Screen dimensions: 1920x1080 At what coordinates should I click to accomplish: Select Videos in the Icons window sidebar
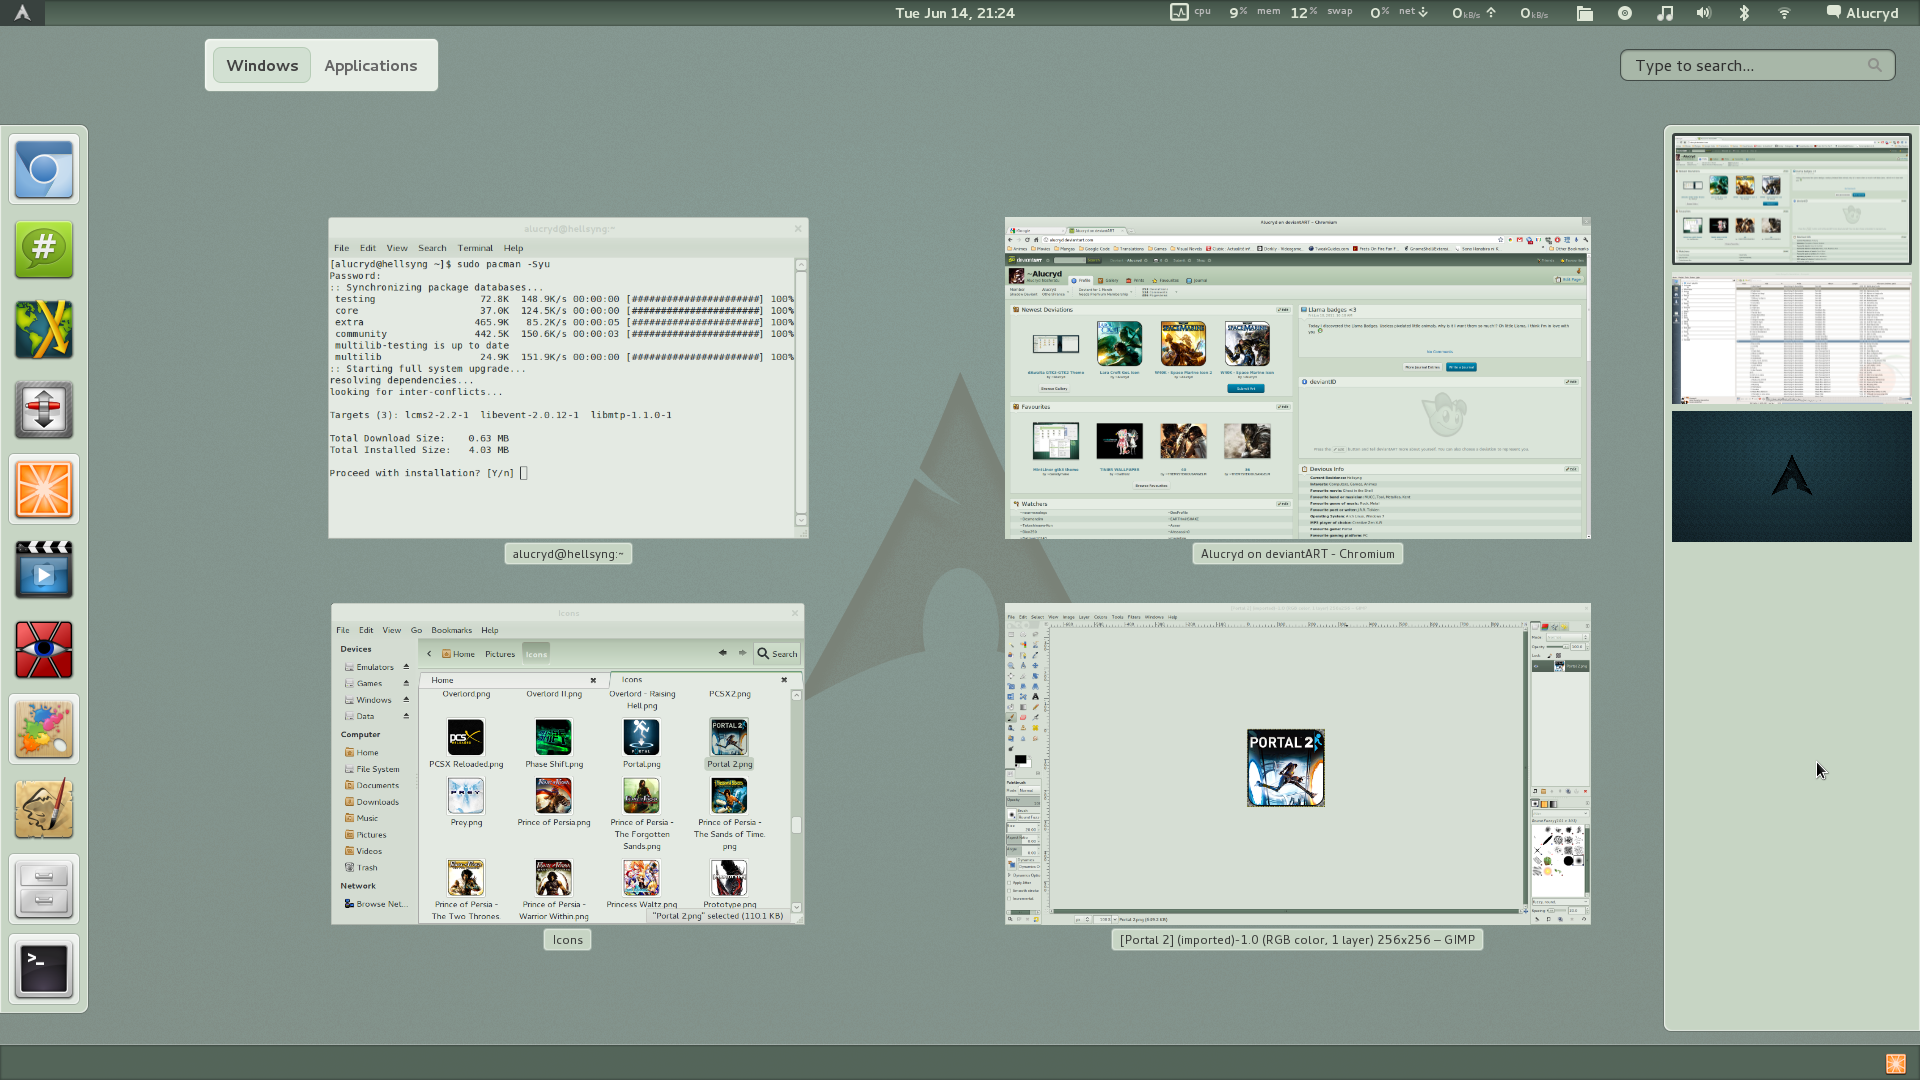363,851
